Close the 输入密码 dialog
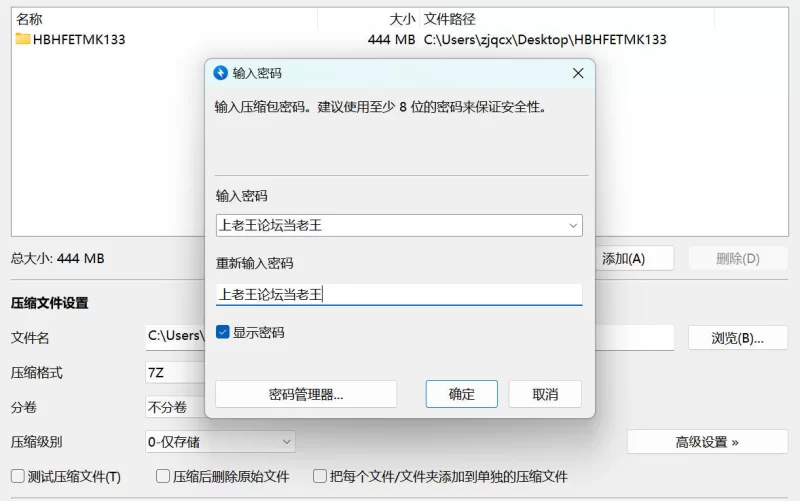This screenshot has width=800, height=501. tap(578, 73)
